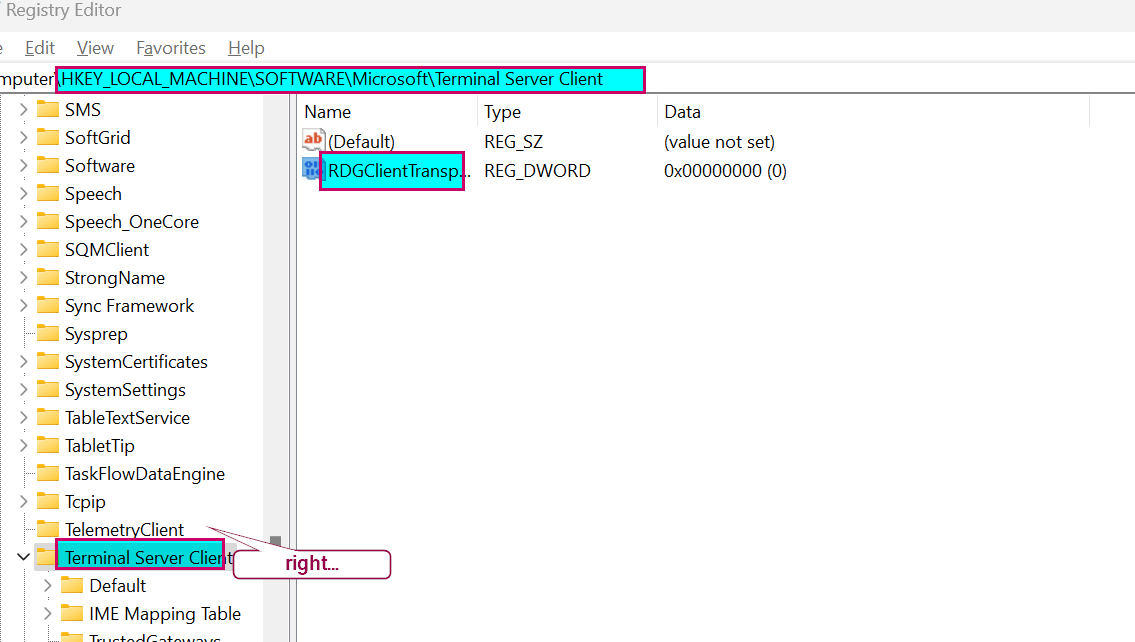The height and width of the screenshot is (642, 1135).
Task: Click the TableTextService folder icon
Action: coord(48,418)
